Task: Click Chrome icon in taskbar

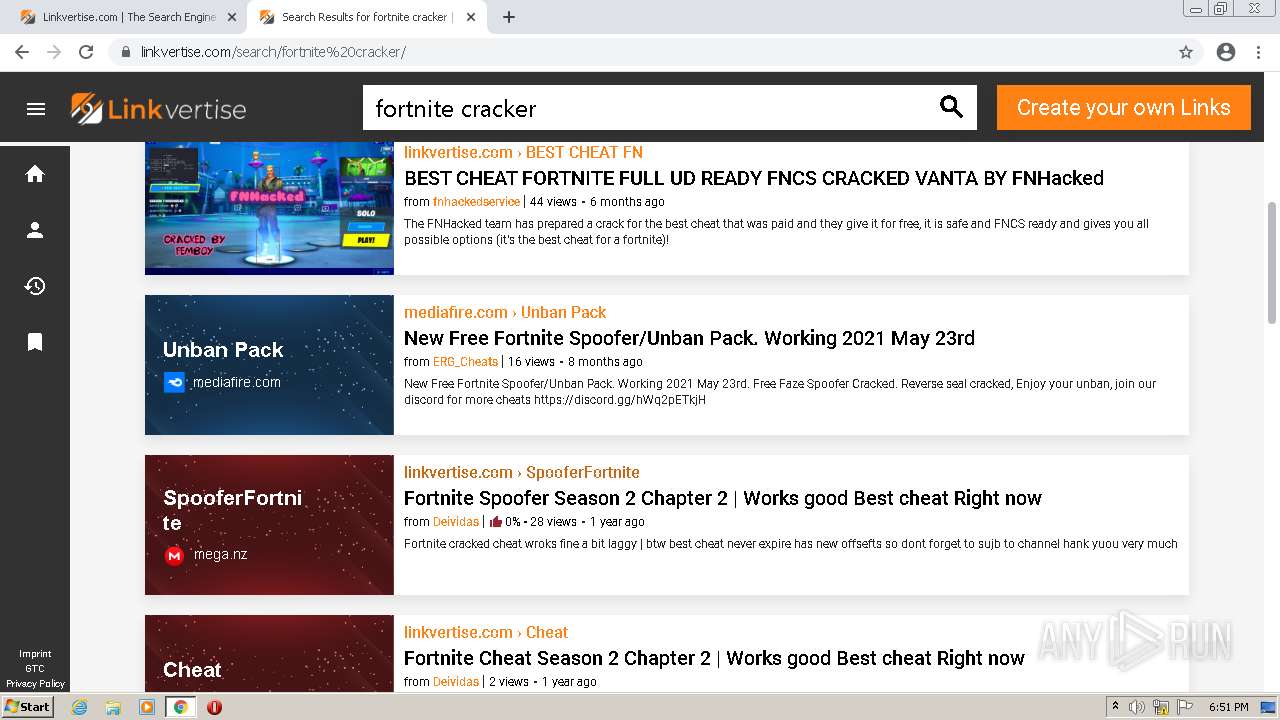Action: [180, 707]
